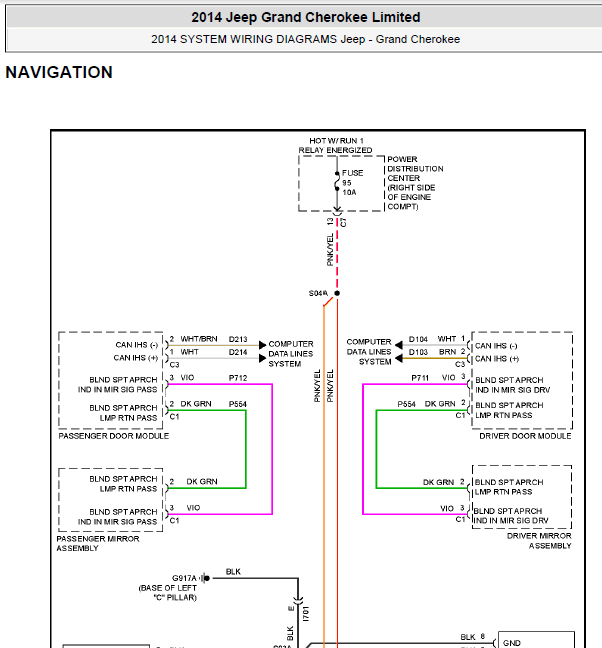The width and height of the screenshot is (602, 648).
Task: Select the C7 connector label
Action: coord(343,222)
